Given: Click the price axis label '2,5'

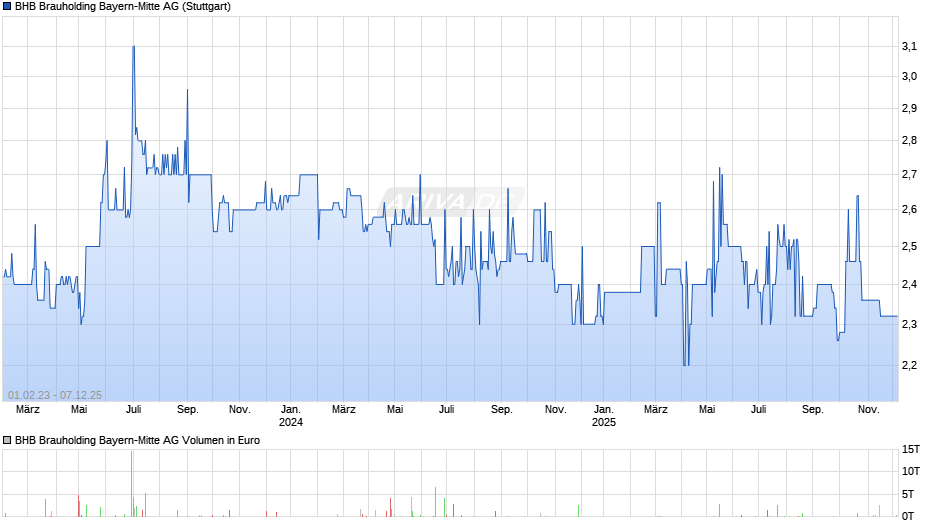Looking at the screenshot, I should pyautogui.click(x=909, y=247).
